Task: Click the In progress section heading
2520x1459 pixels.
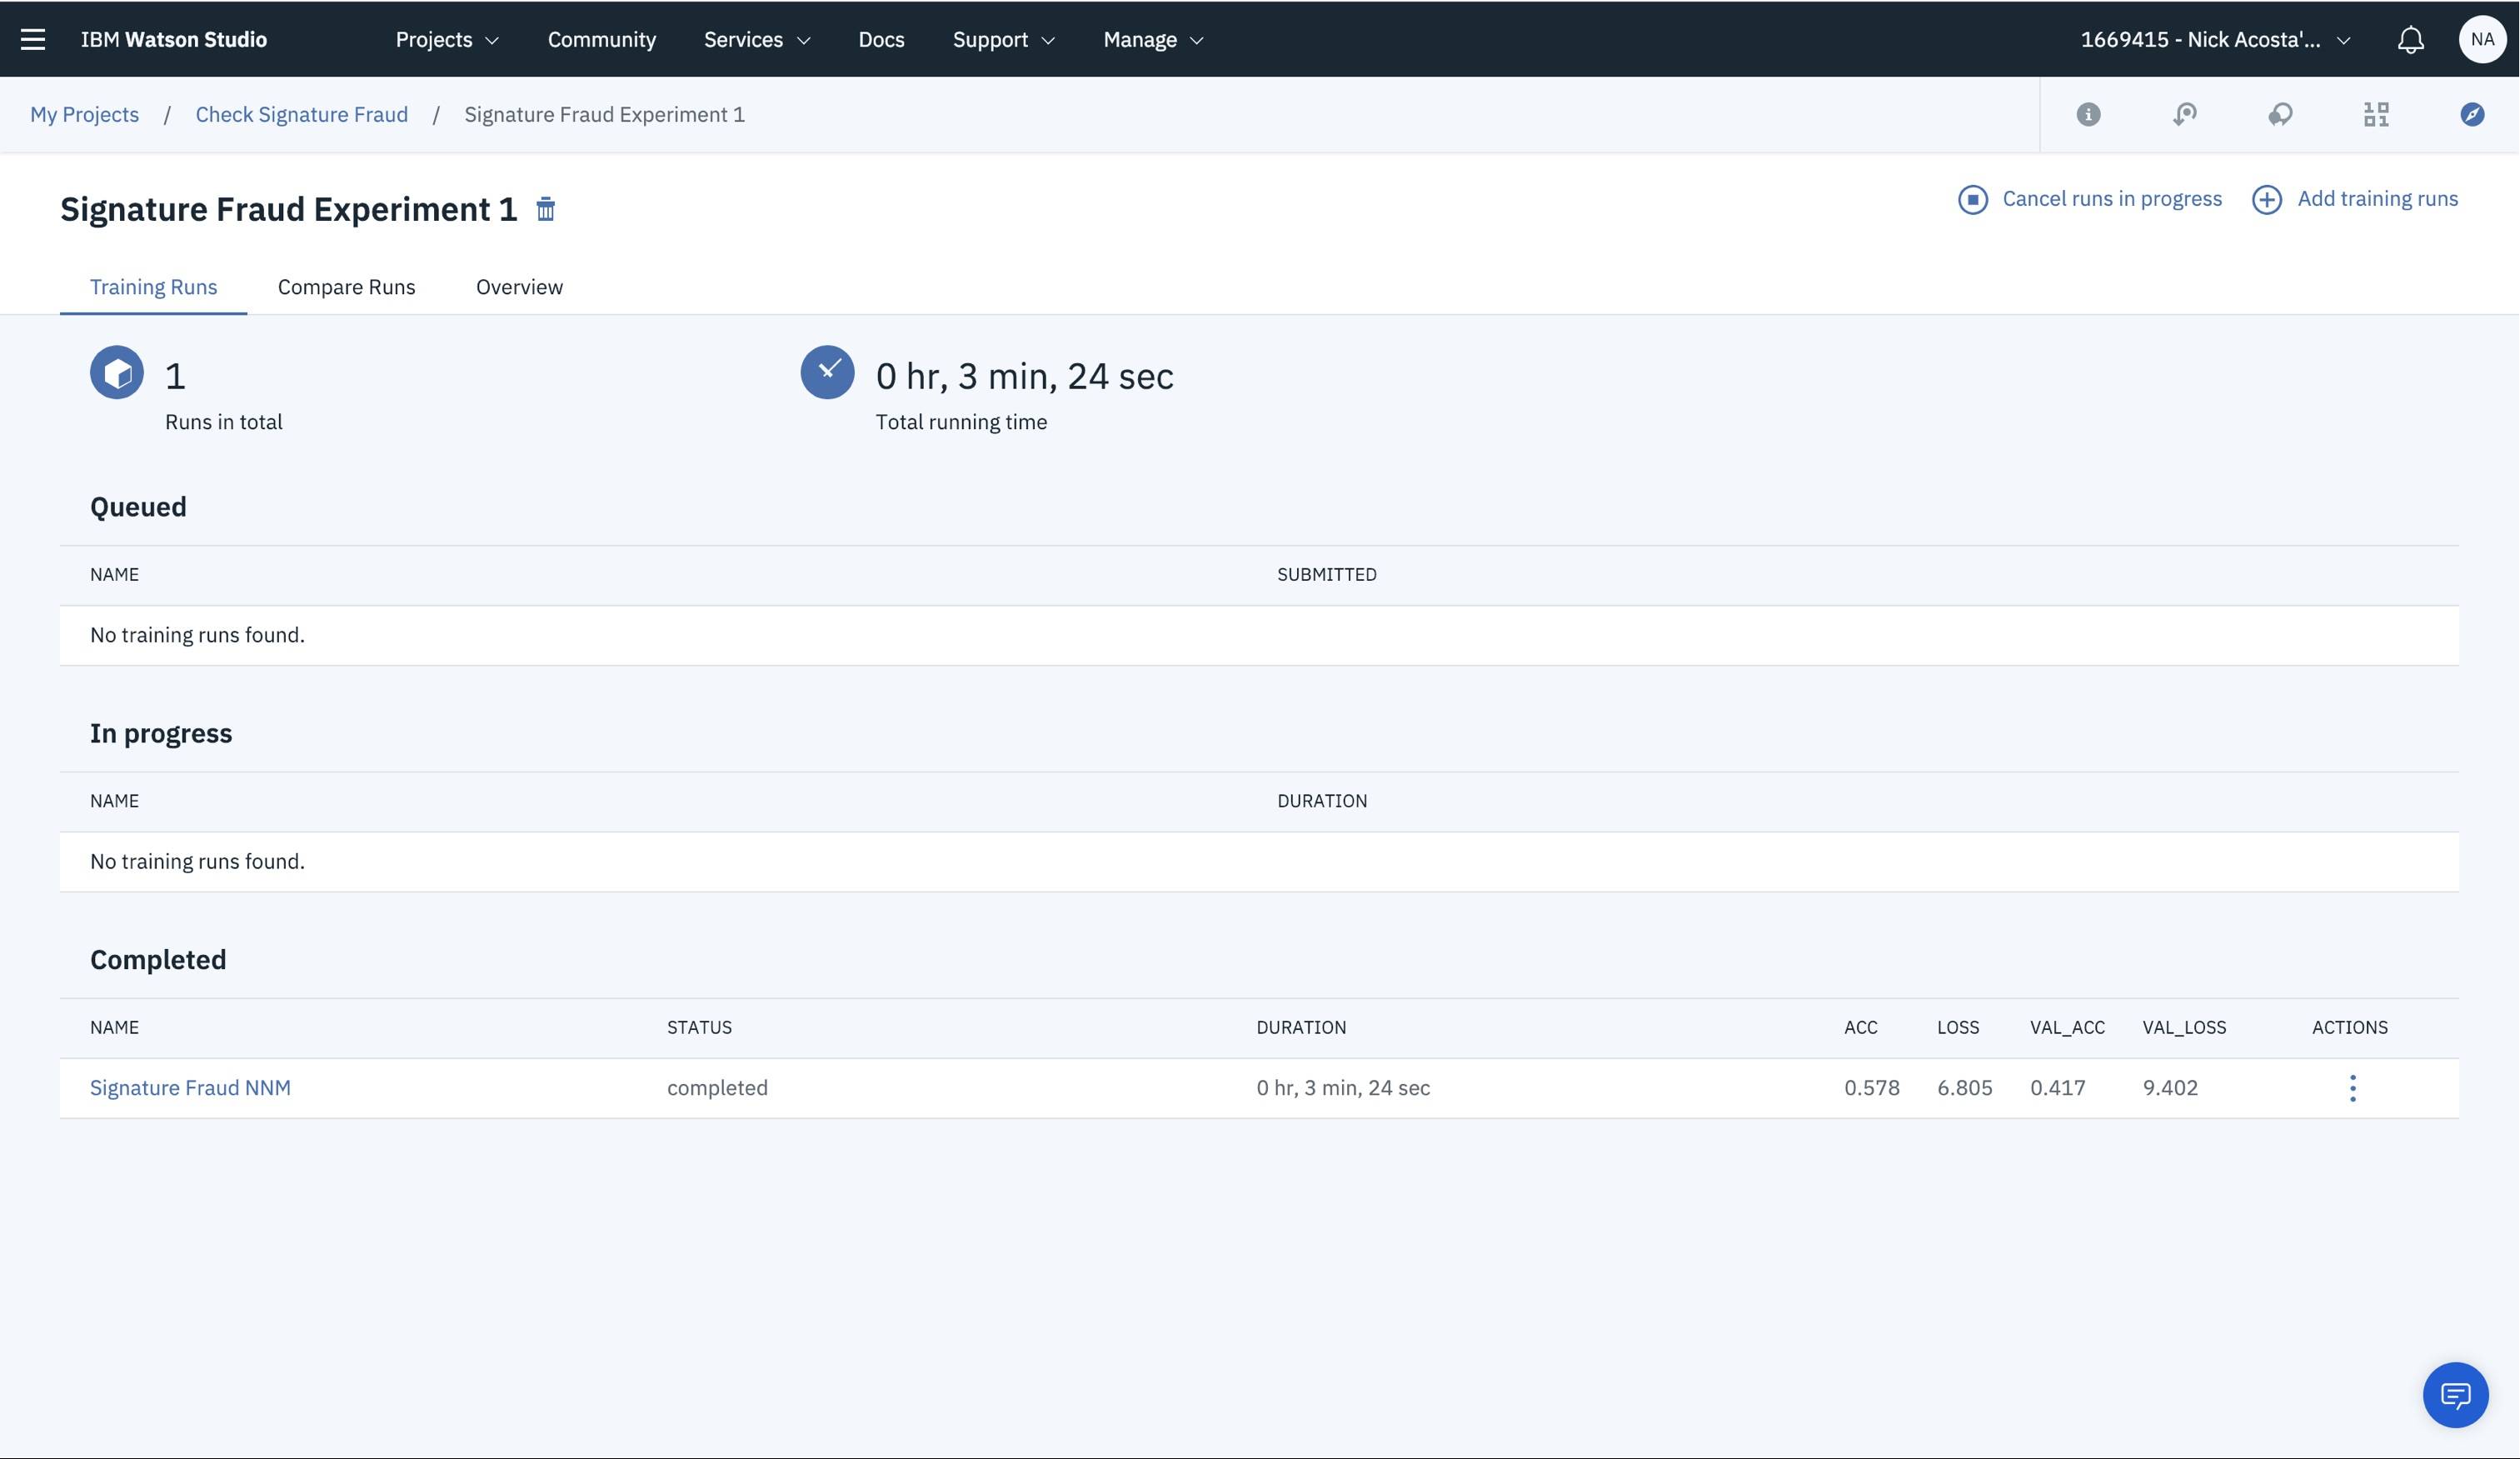Action: click(161, 733)
